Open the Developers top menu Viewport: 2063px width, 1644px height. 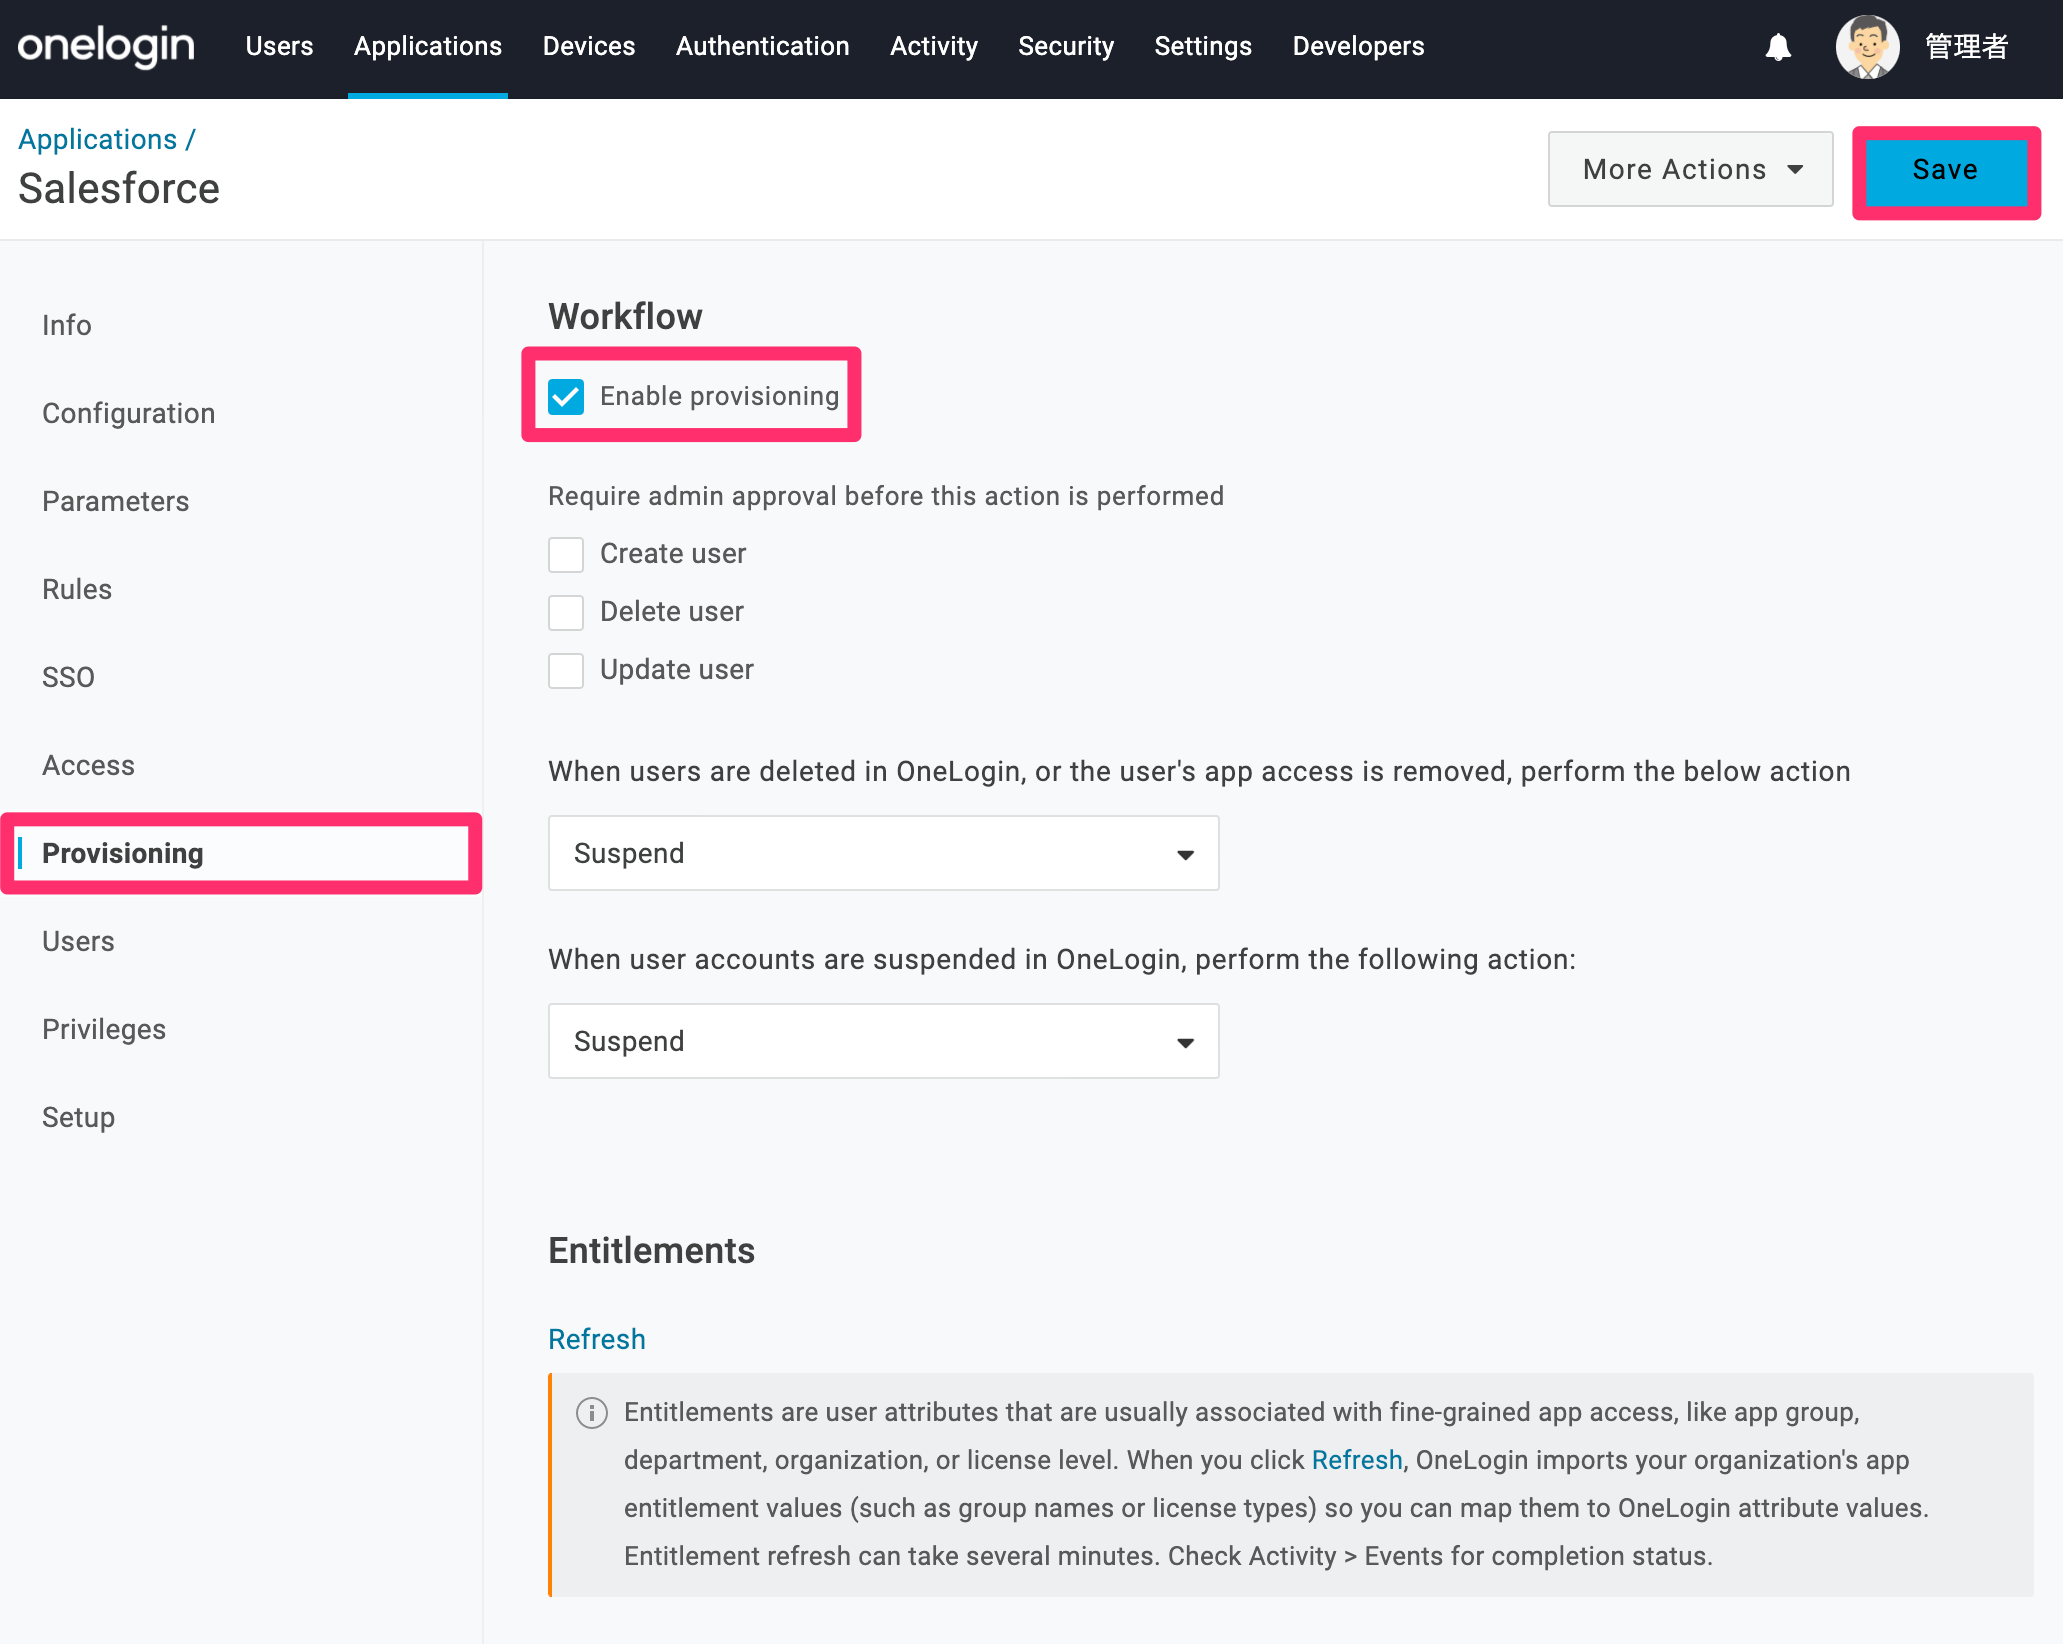[x=1358, y=46]
